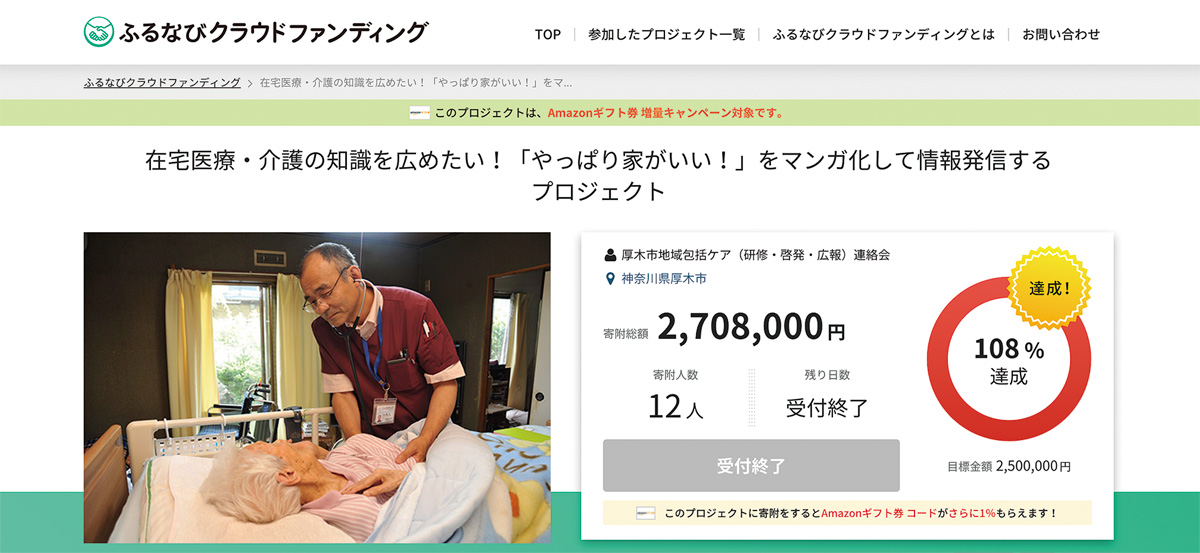1200x553 pixels.
Task: Open ふるなびクラウドファンディングとは page
Action: (x=884, y=34)
